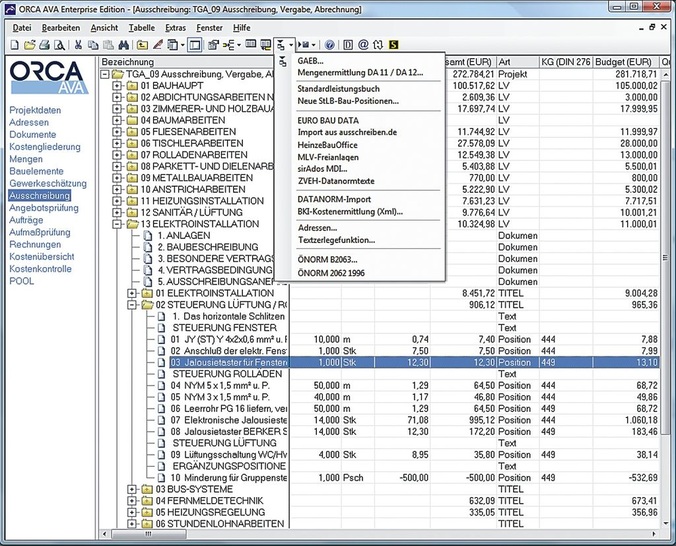Click the yellow S toolbar icon
The width and height of the screenshot is (676, 546).
tap(394, 45)
